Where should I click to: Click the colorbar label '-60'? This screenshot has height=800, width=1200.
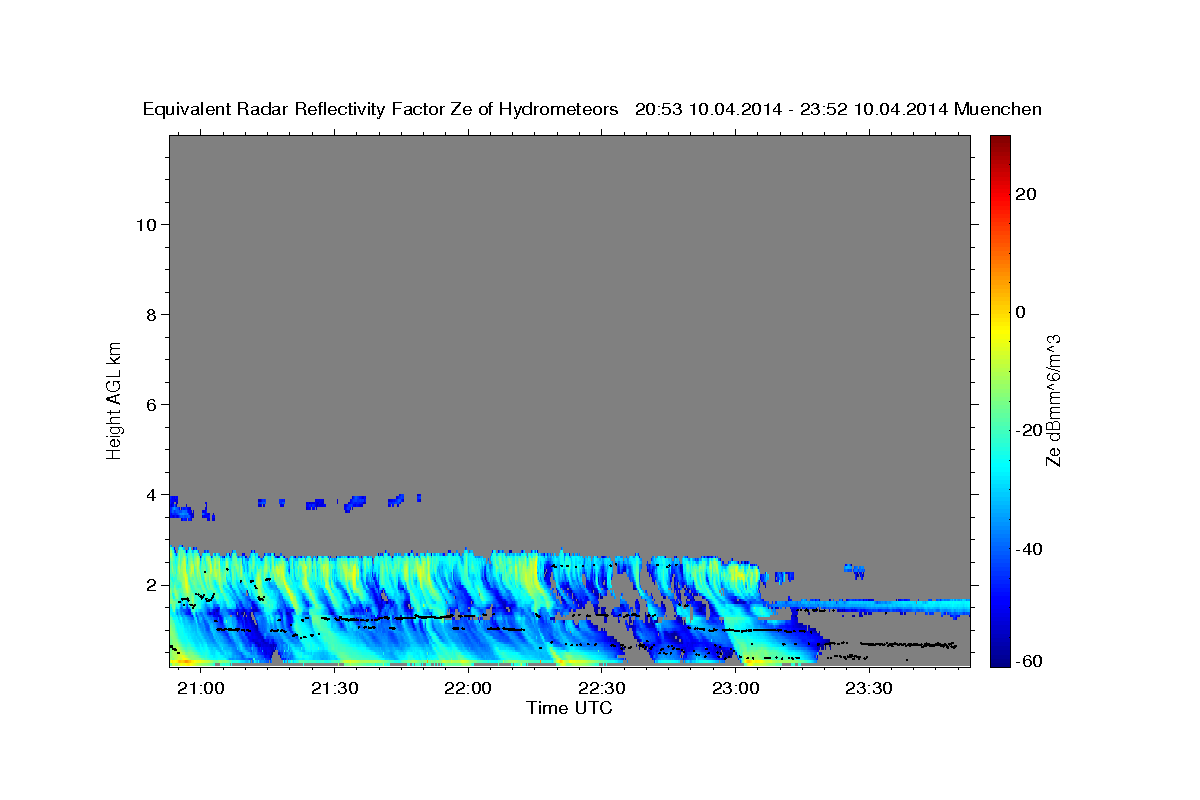[1029, 661]
